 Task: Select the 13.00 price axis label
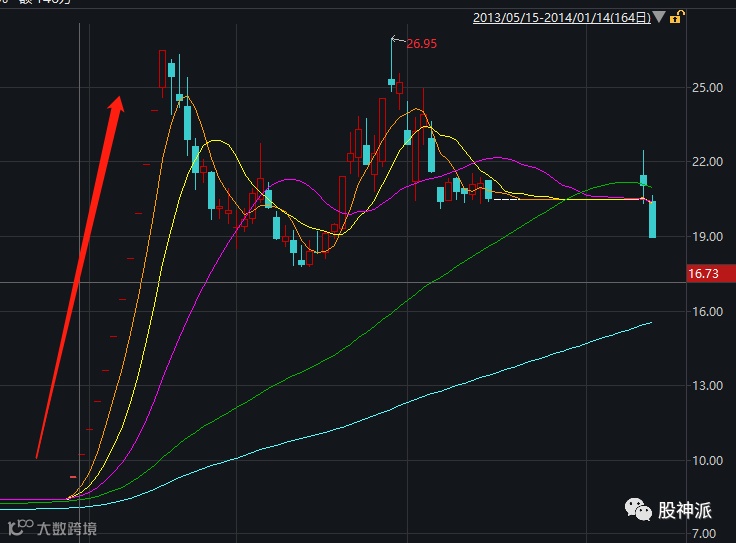pos(707,386)
